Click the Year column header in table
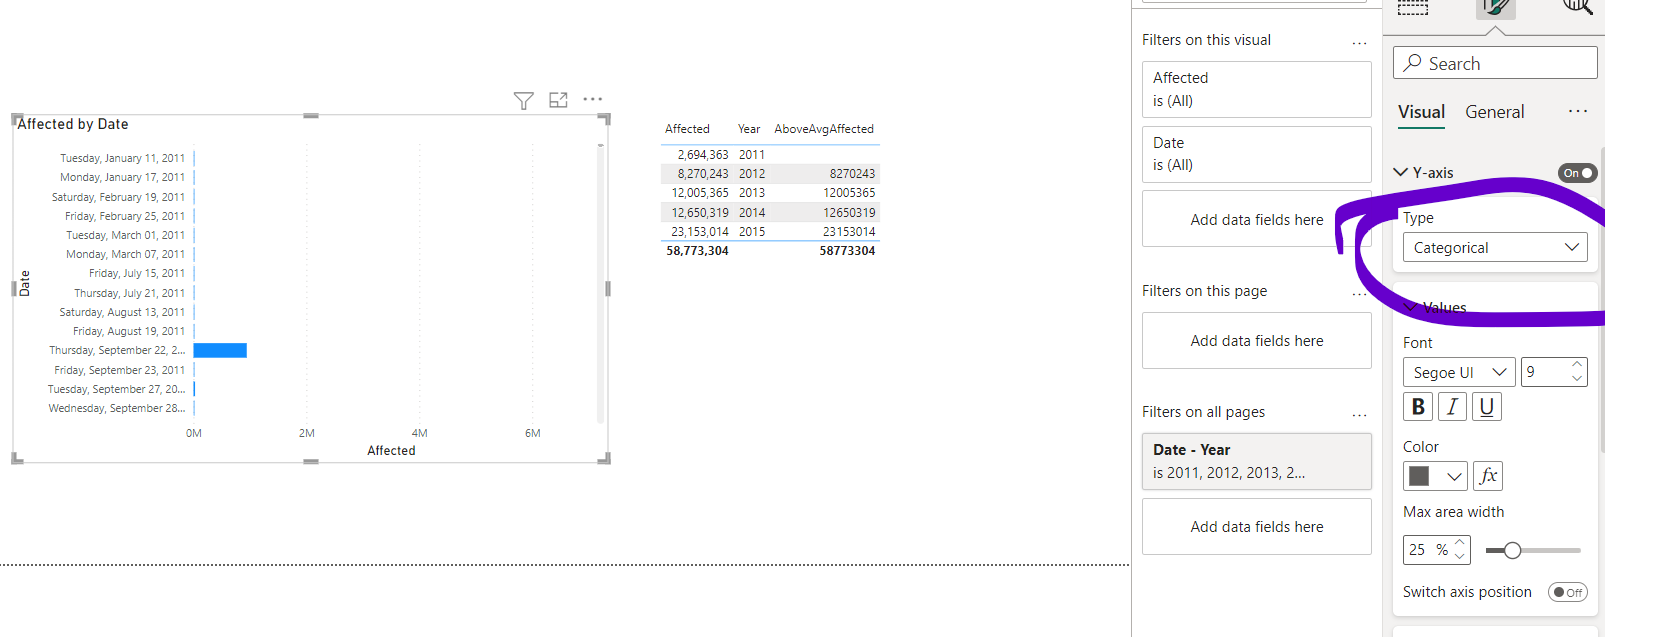 749,129
